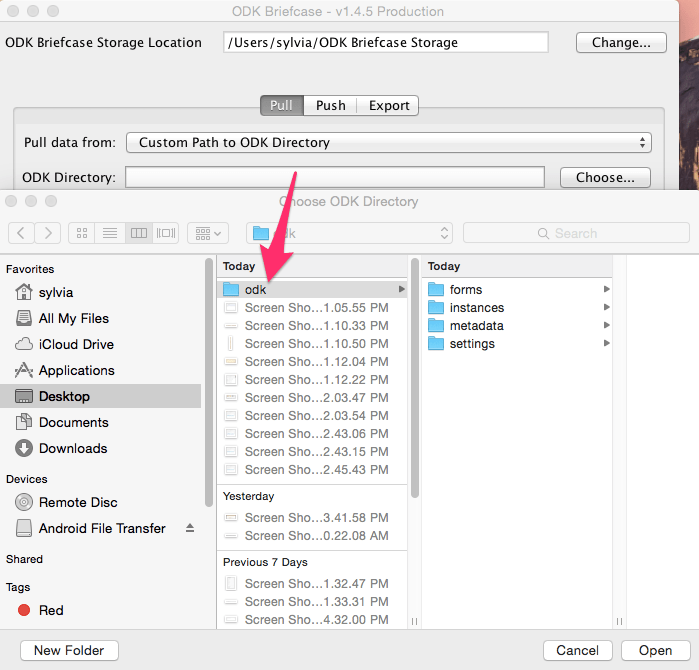Select sylvia home in Favorites
699x670 pixels.
[x=100, y=292]
